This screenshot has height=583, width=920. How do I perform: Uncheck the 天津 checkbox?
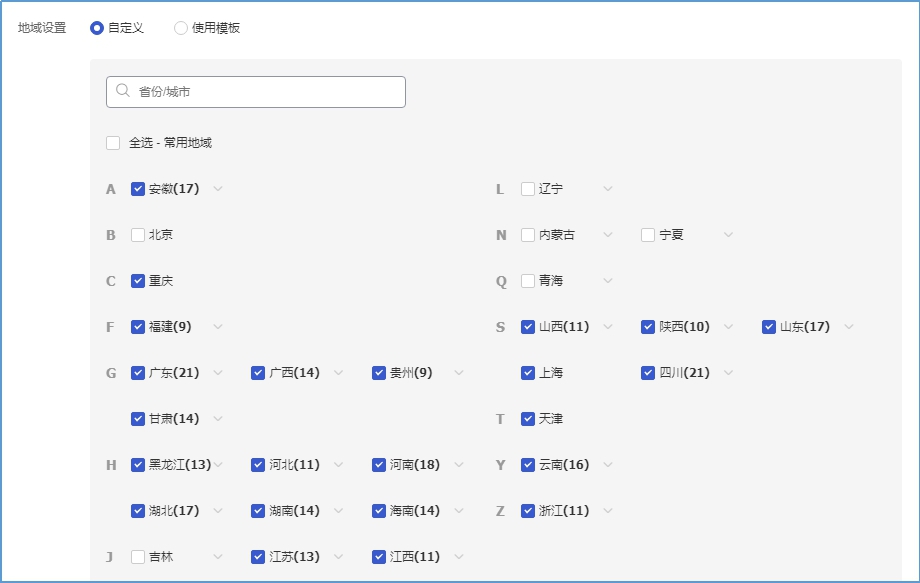coord(528,419)
